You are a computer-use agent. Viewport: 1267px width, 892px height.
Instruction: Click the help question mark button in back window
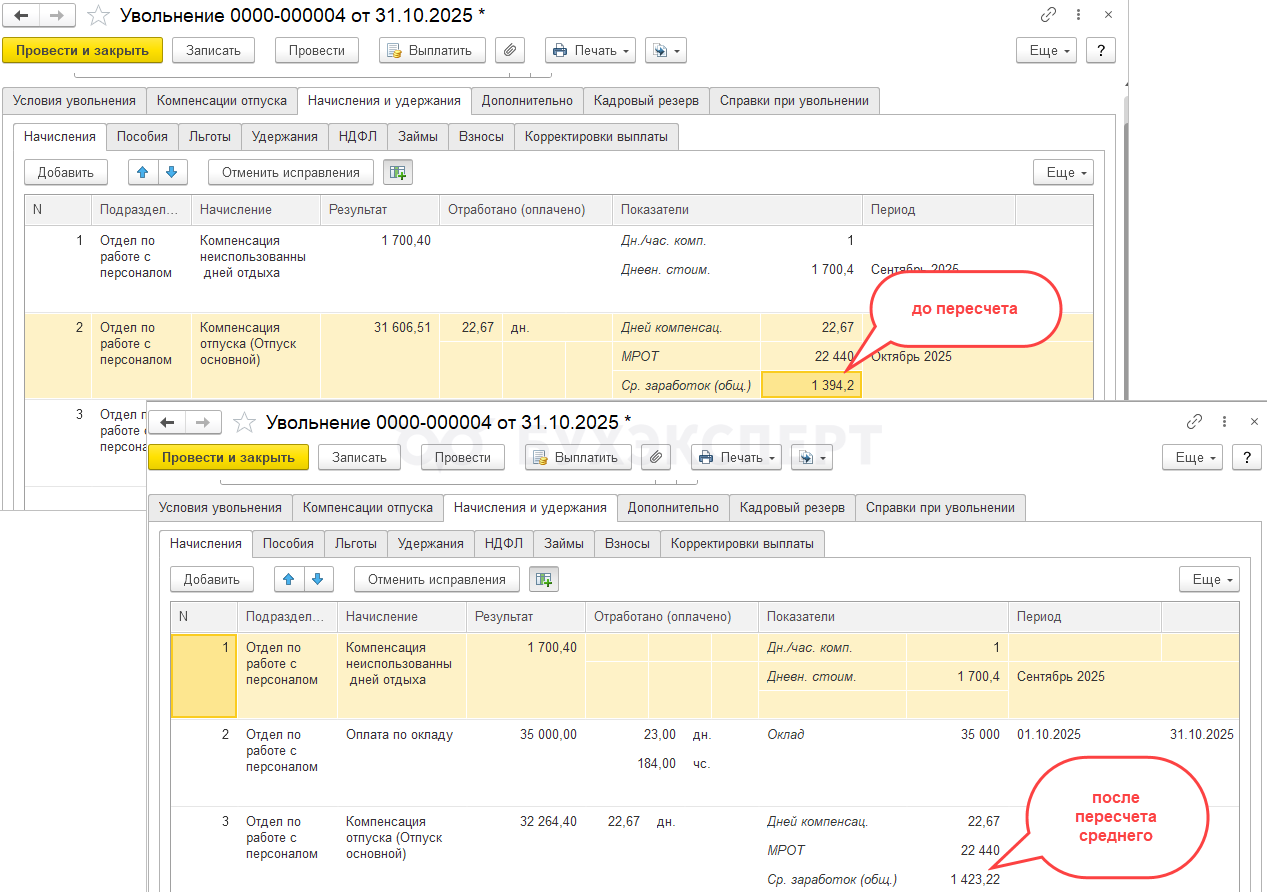pos(1100,50)
